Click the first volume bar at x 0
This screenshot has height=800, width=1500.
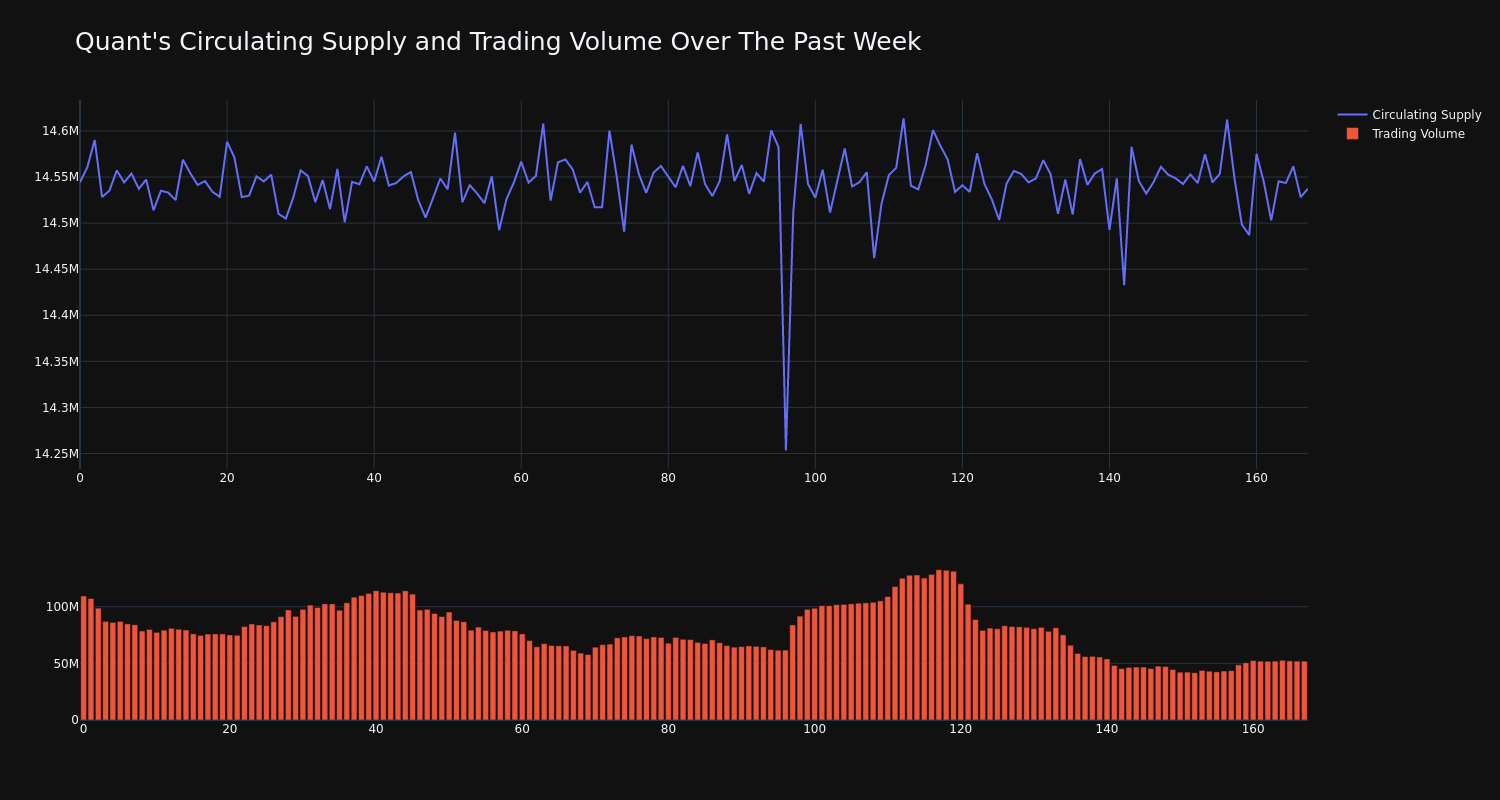(83, 658)
